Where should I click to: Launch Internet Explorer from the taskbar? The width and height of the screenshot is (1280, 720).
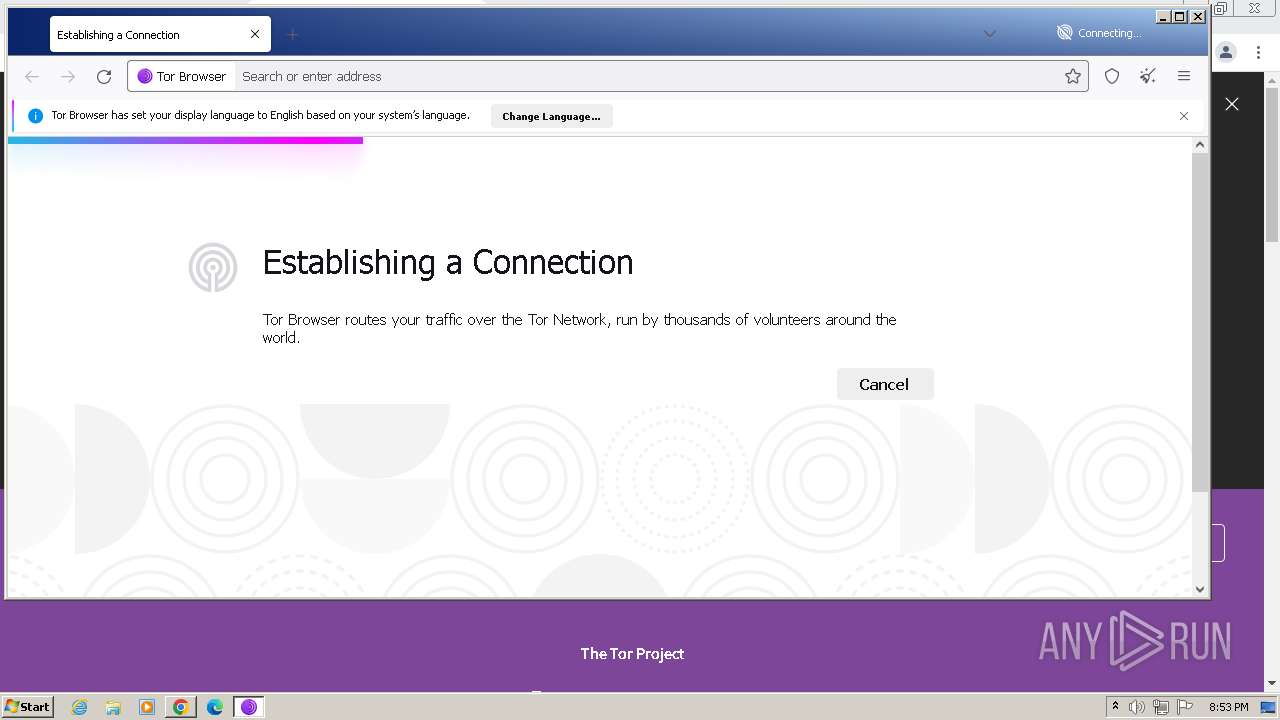(x=80, y=707)
